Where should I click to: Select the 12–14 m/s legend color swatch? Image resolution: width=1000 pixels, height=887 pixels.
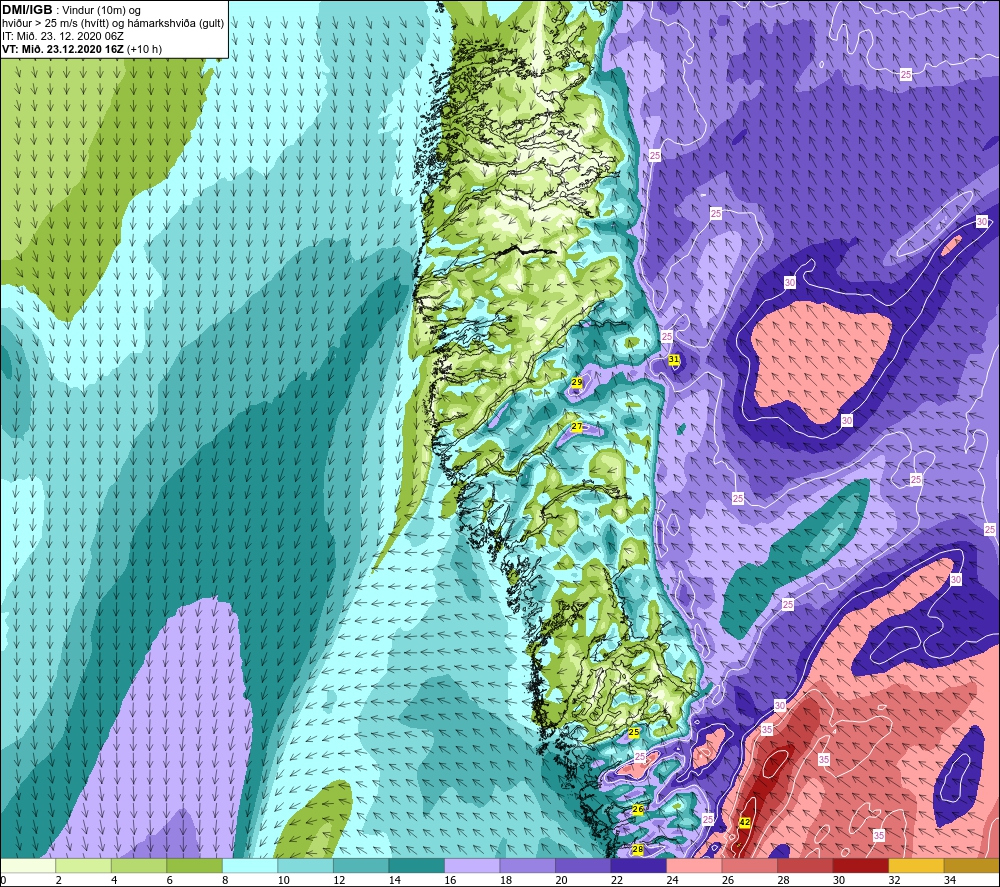pyautogui.click(x=361, y=866)
